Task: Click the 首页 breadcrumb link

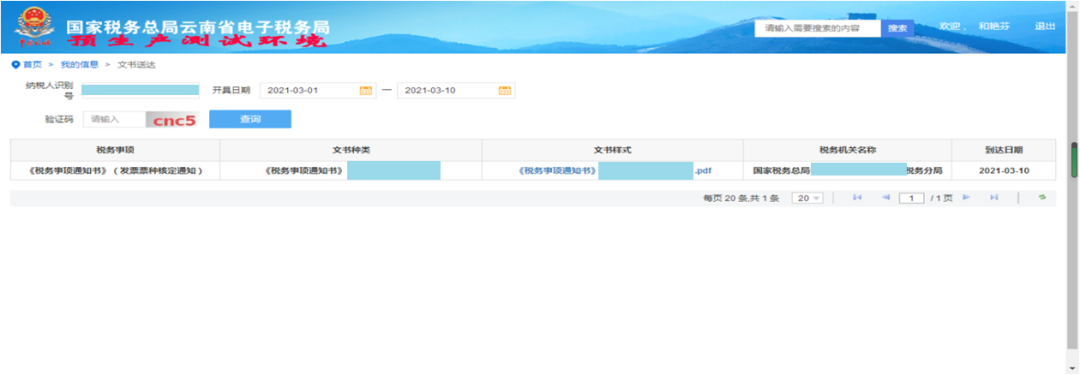Action: (32, 65)
